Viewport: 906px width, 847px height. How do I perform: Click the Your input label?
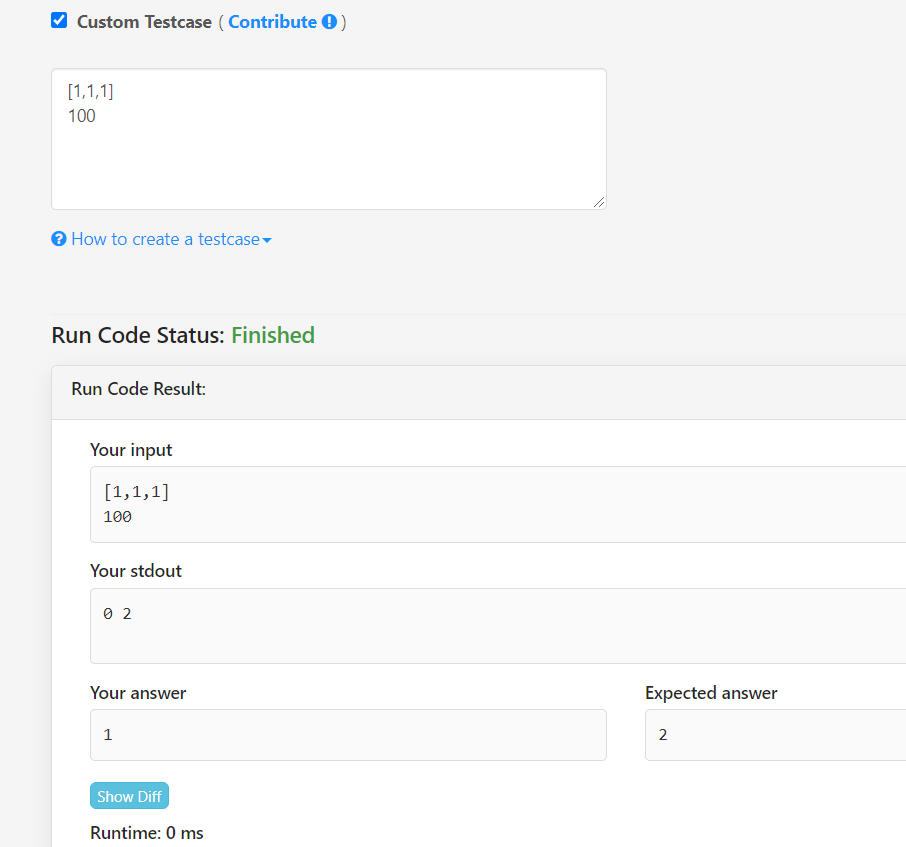pyautogui.click(x=131, y=450)
